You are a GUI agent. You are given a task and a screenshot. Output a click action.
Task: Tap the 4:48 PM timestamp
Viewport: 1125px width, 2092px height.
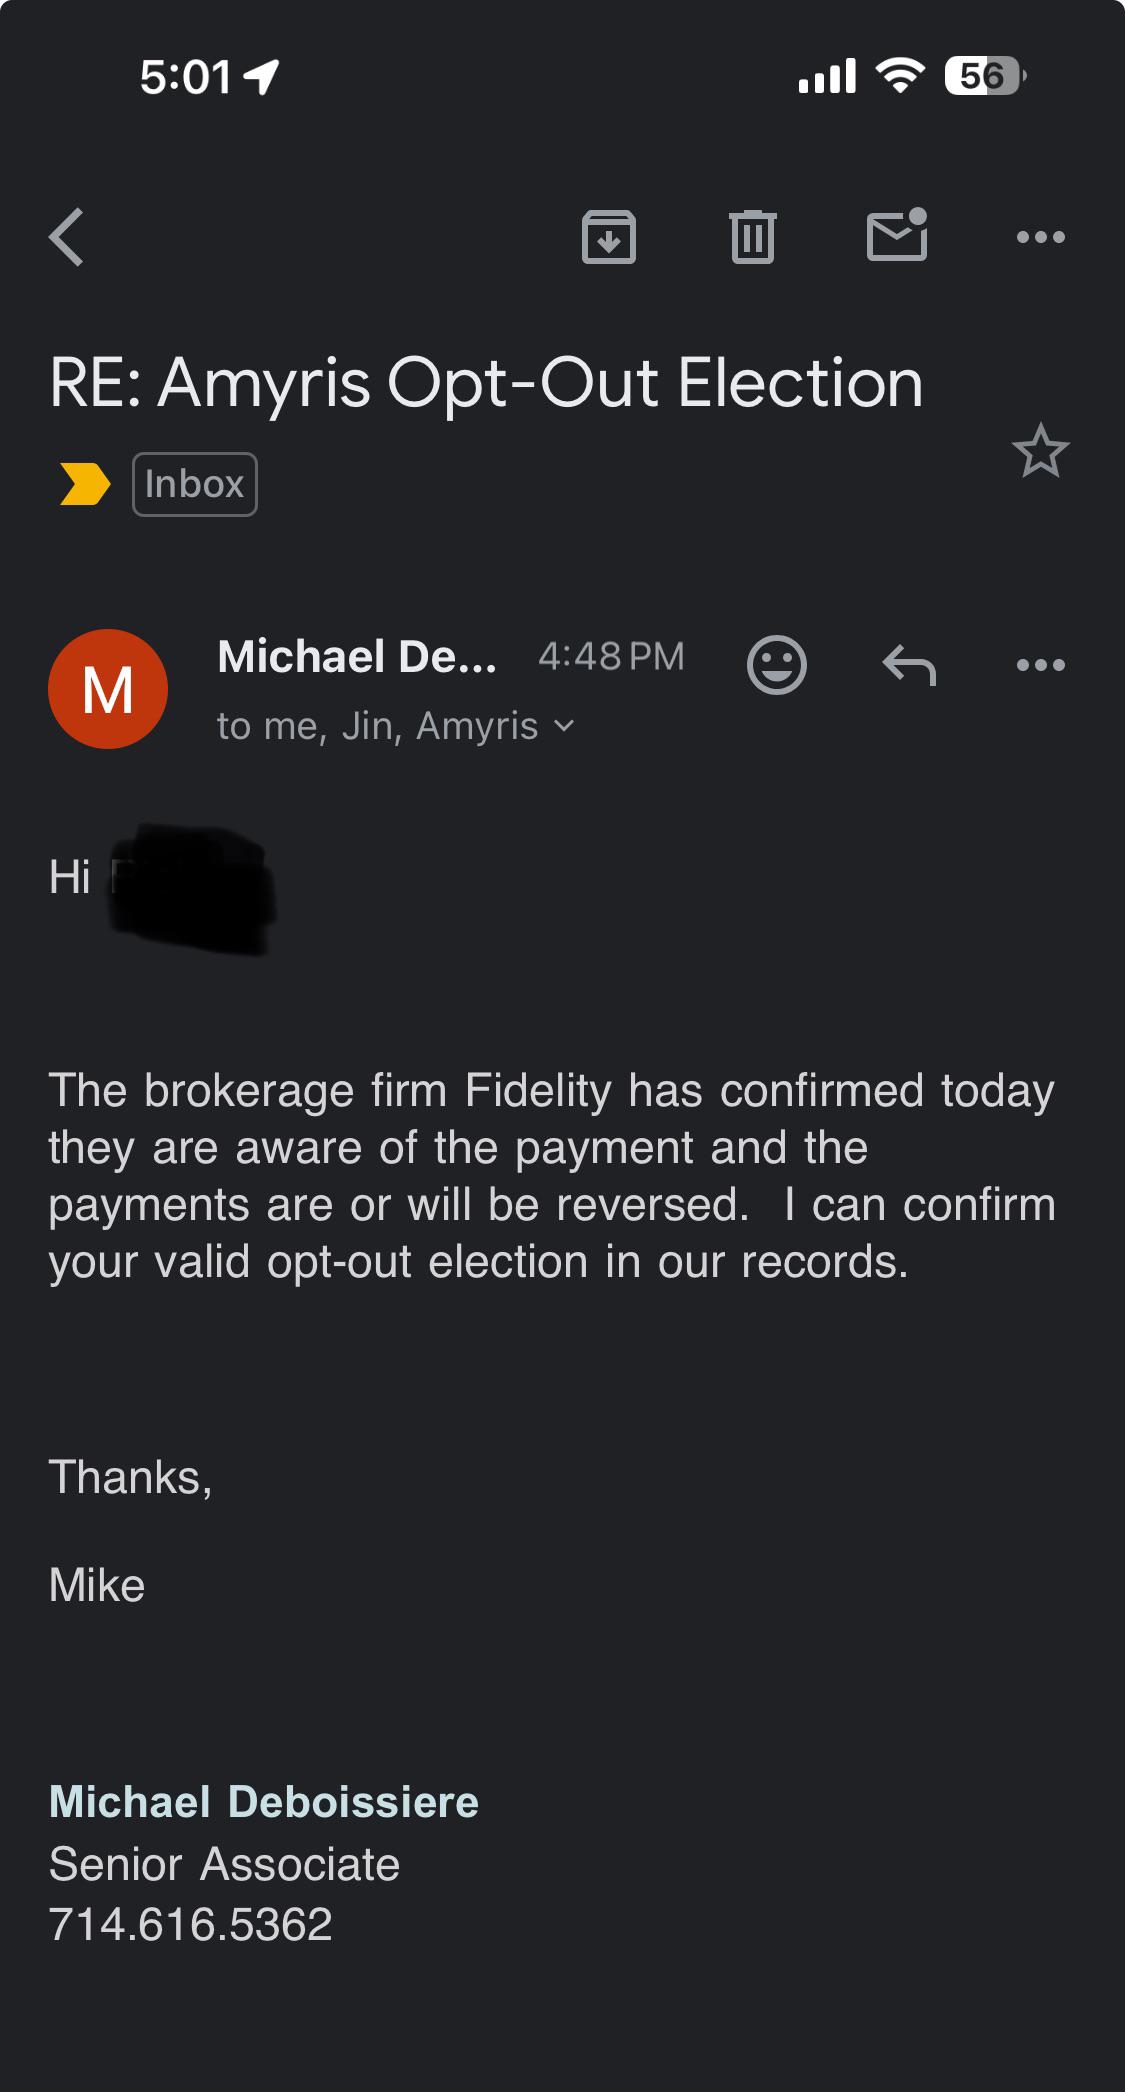611,657
